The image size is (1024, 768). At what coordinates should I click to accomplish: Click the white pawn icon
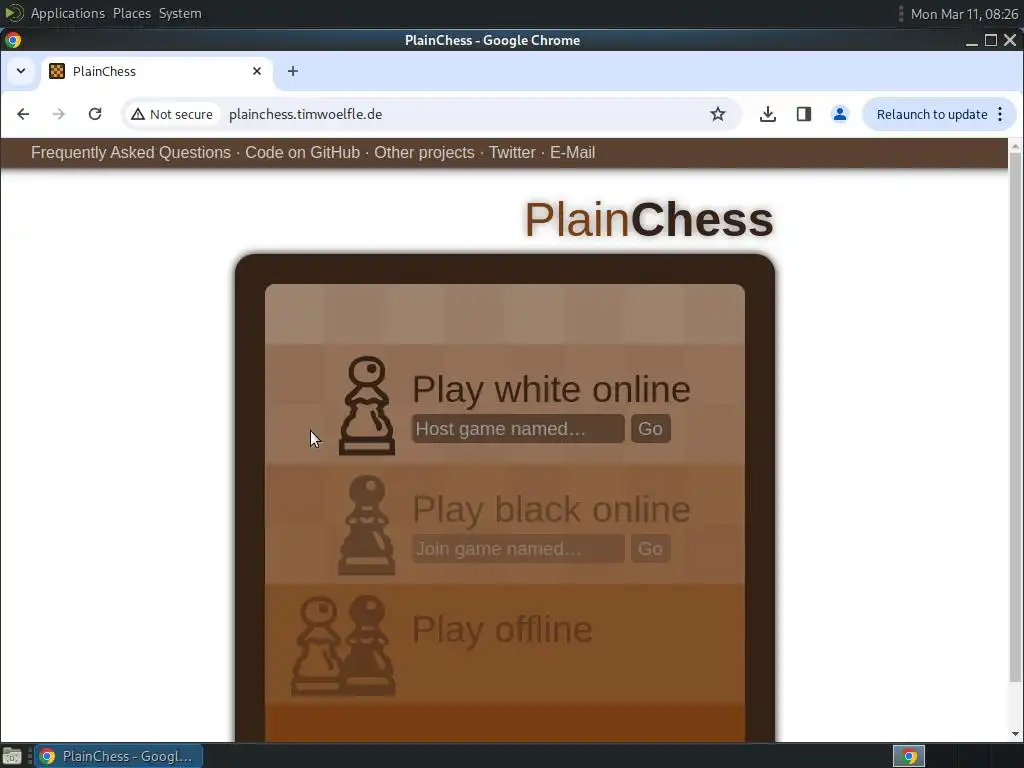coord(367,406)
